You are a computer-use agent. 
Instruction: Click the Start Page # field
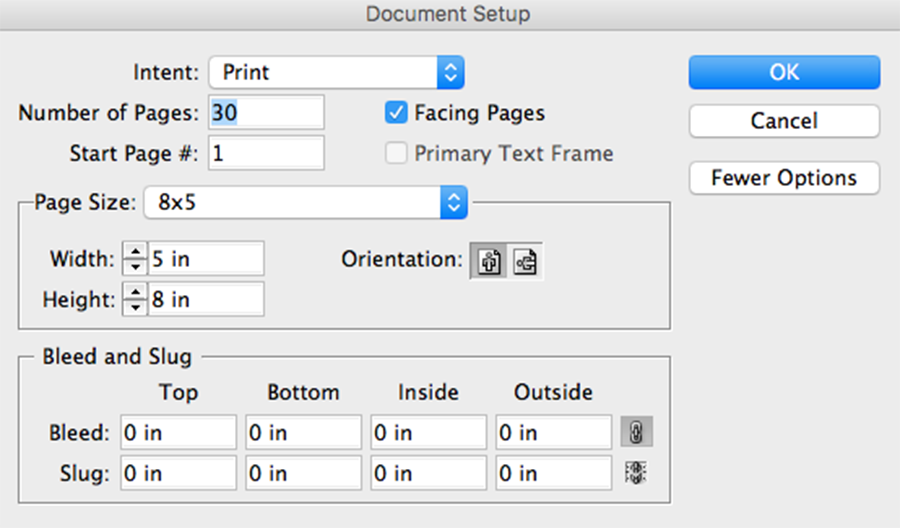pyautogui.click(x=266, y=153)
